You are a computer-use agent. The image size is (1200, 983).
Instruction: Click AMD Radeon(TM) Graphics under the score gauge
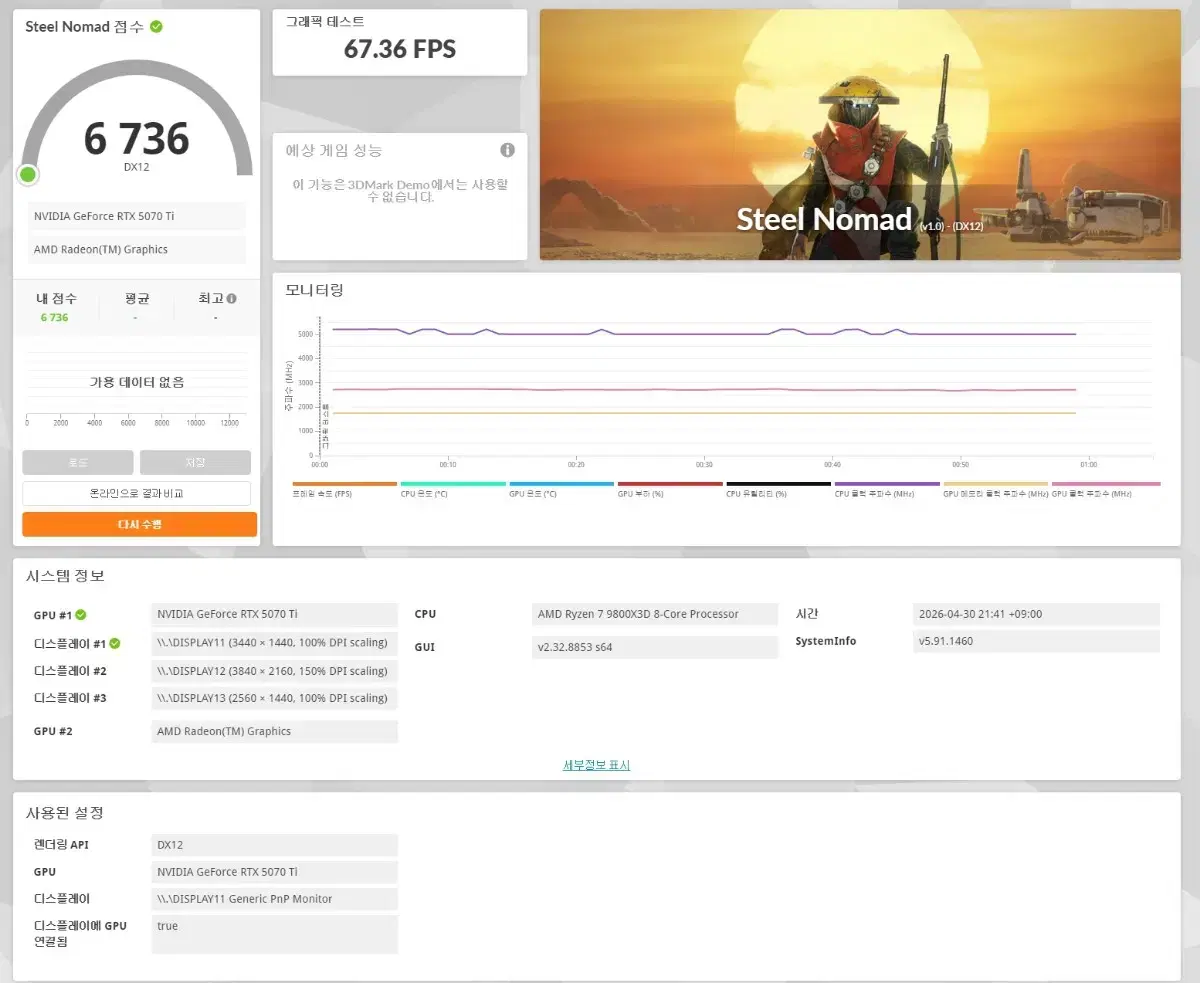click(137, 249)
